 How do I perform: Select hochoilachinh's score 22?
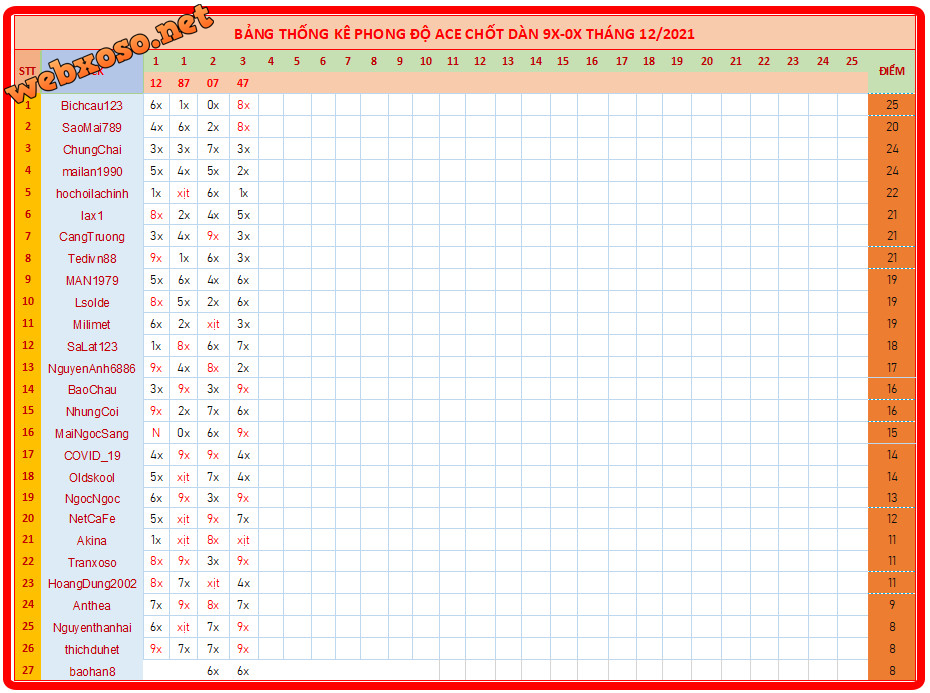(891, 193)
